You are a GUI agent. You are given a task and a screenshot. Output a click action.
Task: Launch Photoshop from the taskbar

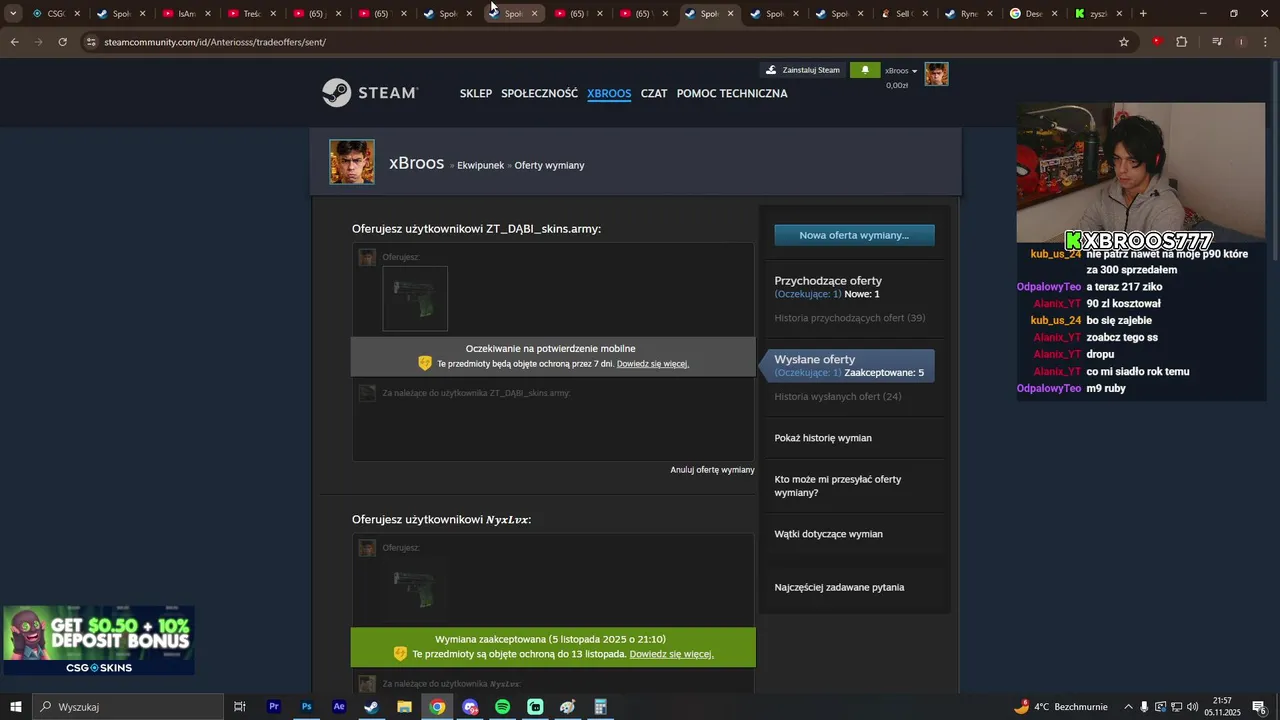coord(306,707)
